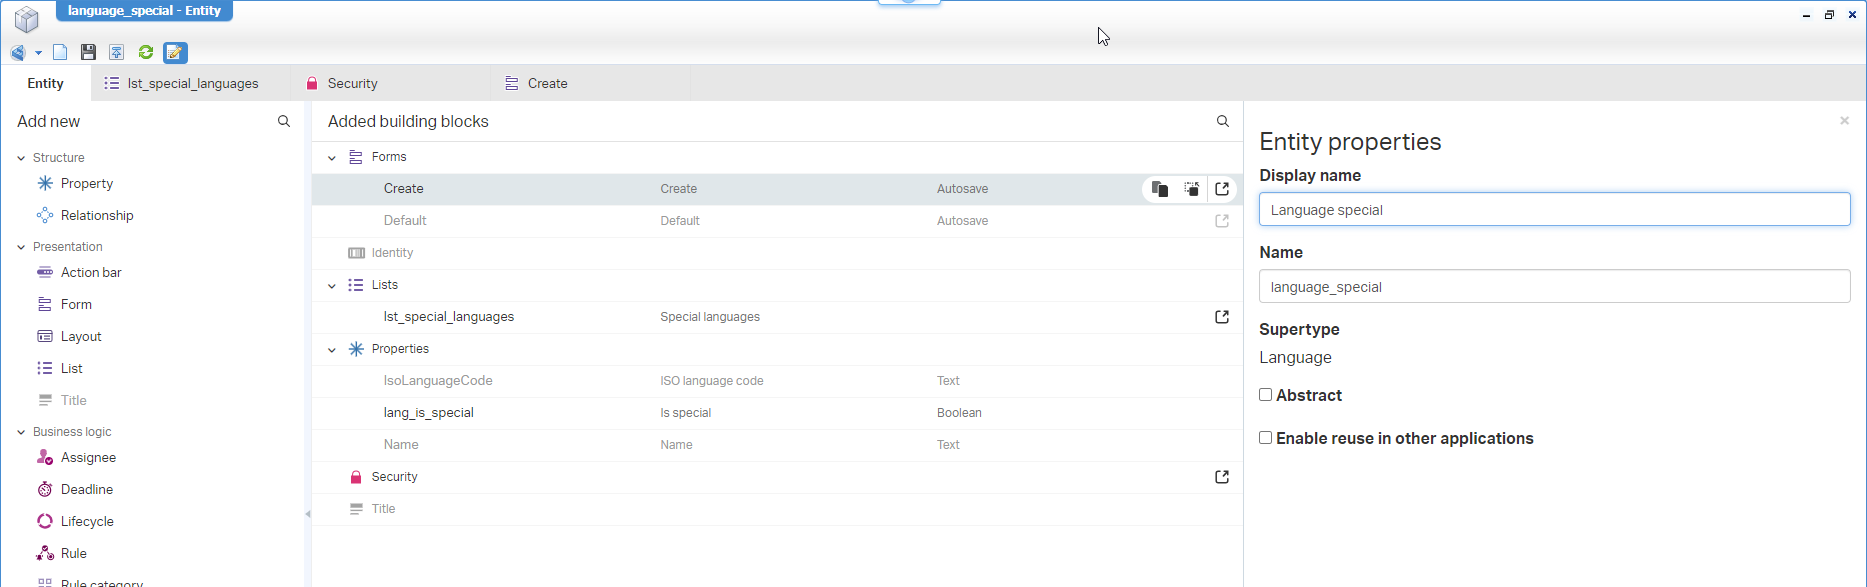Open lst_special_languages list via its open icon

[x=1222, y=317]
